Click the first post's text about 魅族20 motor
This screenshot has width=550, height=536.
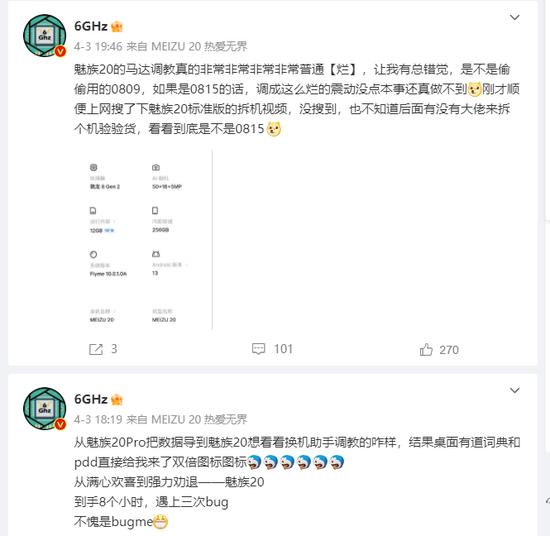pyautogui.click(x=296, y=99)
